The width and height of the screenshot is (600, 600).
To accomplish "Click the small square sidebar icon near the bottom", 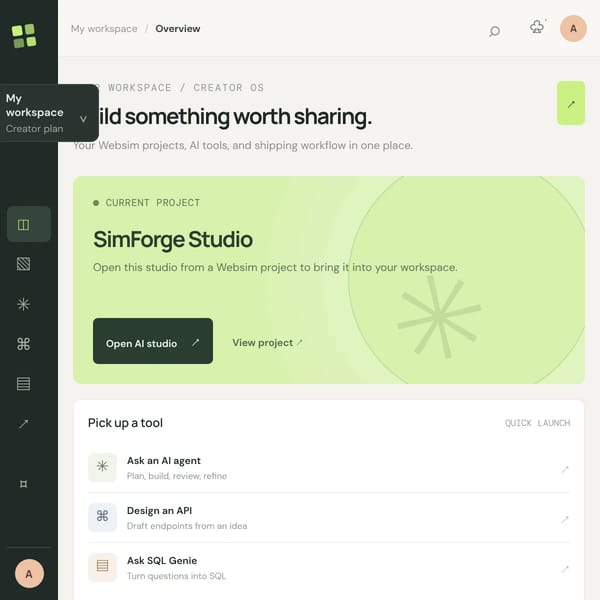I will pyautogui.click(x=23, y=484).
